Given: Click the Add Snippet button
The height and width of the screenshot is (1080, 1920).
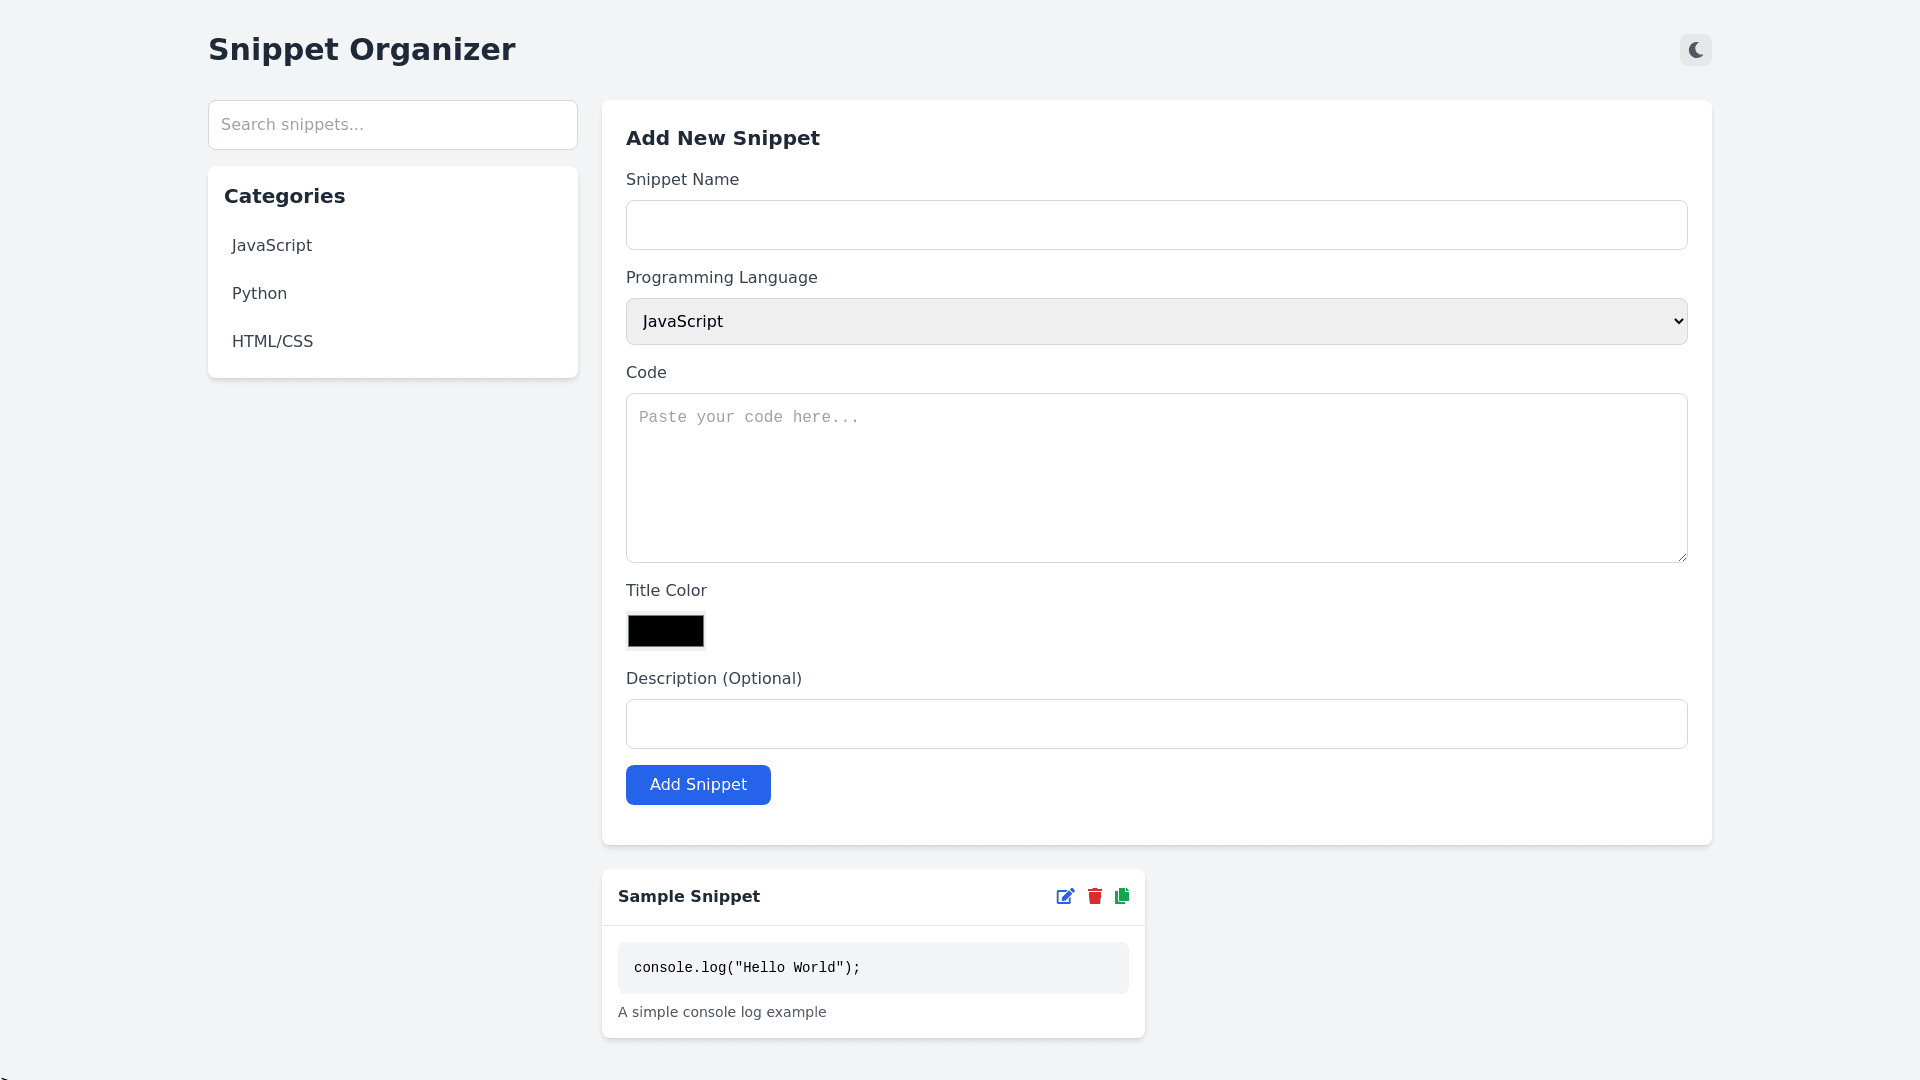Looking at the screenshot, I should [698, 785].
